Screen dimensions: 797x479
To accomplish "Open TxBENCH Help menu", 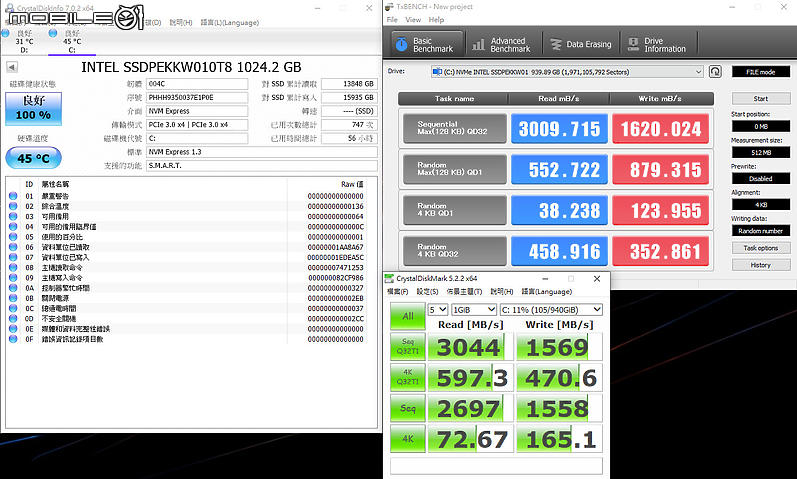I will 436,20.
